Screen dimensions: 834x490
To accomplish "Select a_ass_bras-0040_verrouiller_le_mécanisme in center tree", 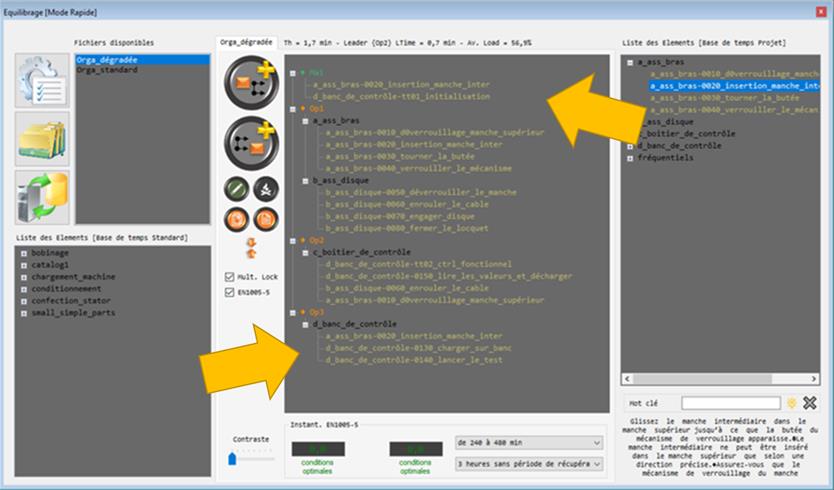I will 419,168.
